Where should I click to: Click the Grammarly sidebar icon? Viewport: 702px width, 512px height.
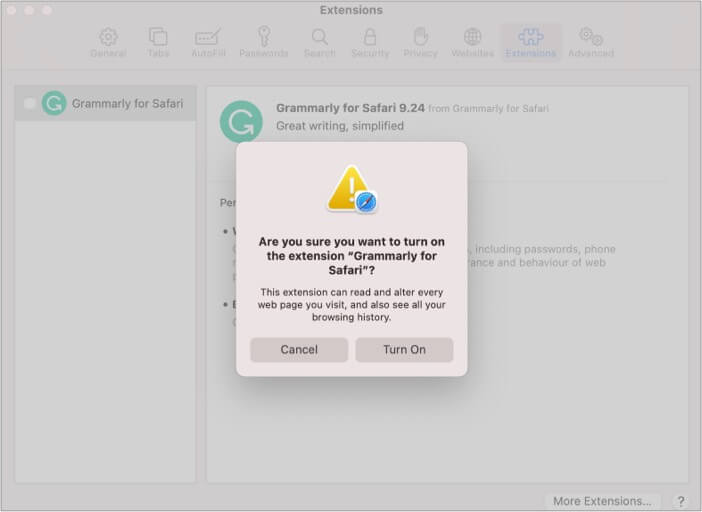[x=54, y=103]
